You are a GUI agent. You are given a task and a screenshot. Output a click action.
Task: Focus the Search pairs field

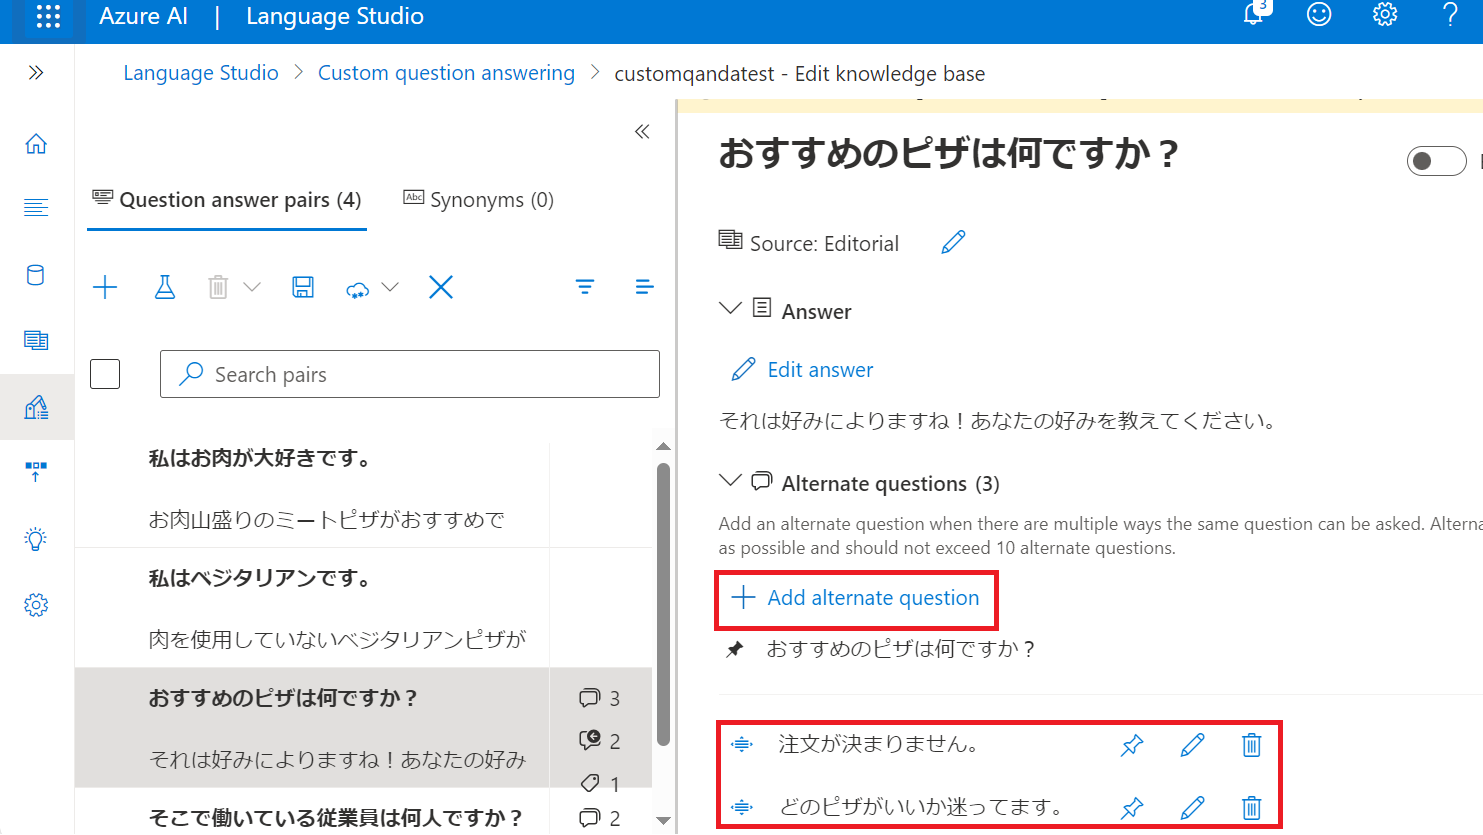(410, 374)
